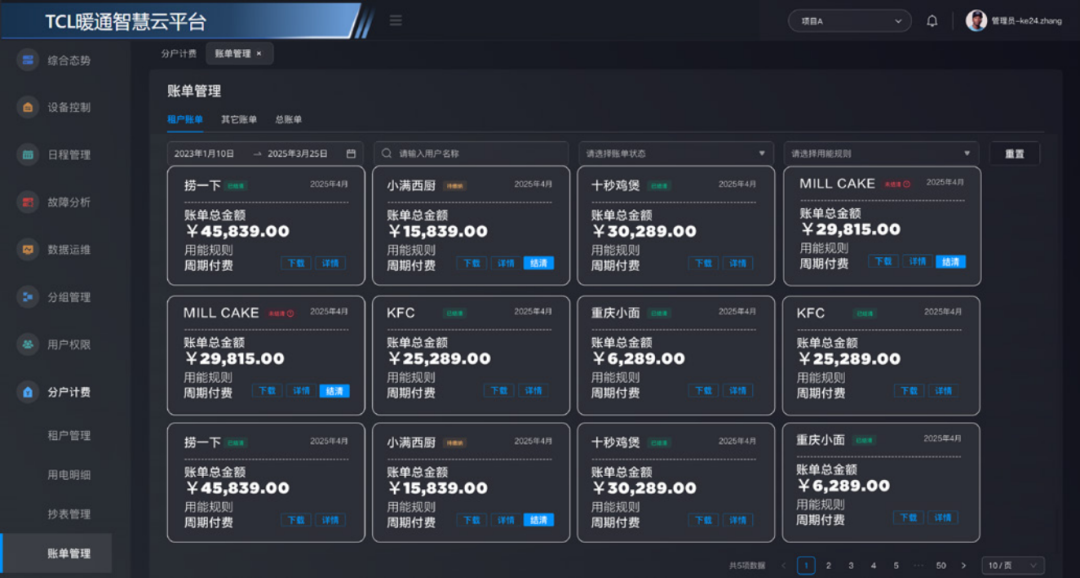
Task: Open 设备控制 via its sidebar icon
Action: pyautogui.click(x=28, y=107)
